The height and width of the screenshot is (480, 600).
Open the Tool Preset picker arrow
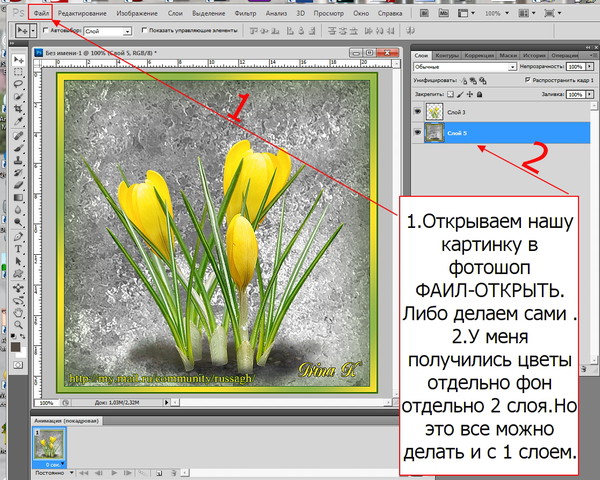pyautogui.click(x=33, y=31)
